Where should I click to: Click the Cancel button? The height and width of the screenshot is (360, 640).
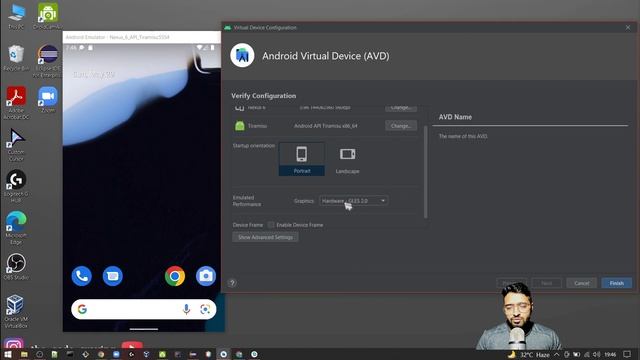point(581,283)
